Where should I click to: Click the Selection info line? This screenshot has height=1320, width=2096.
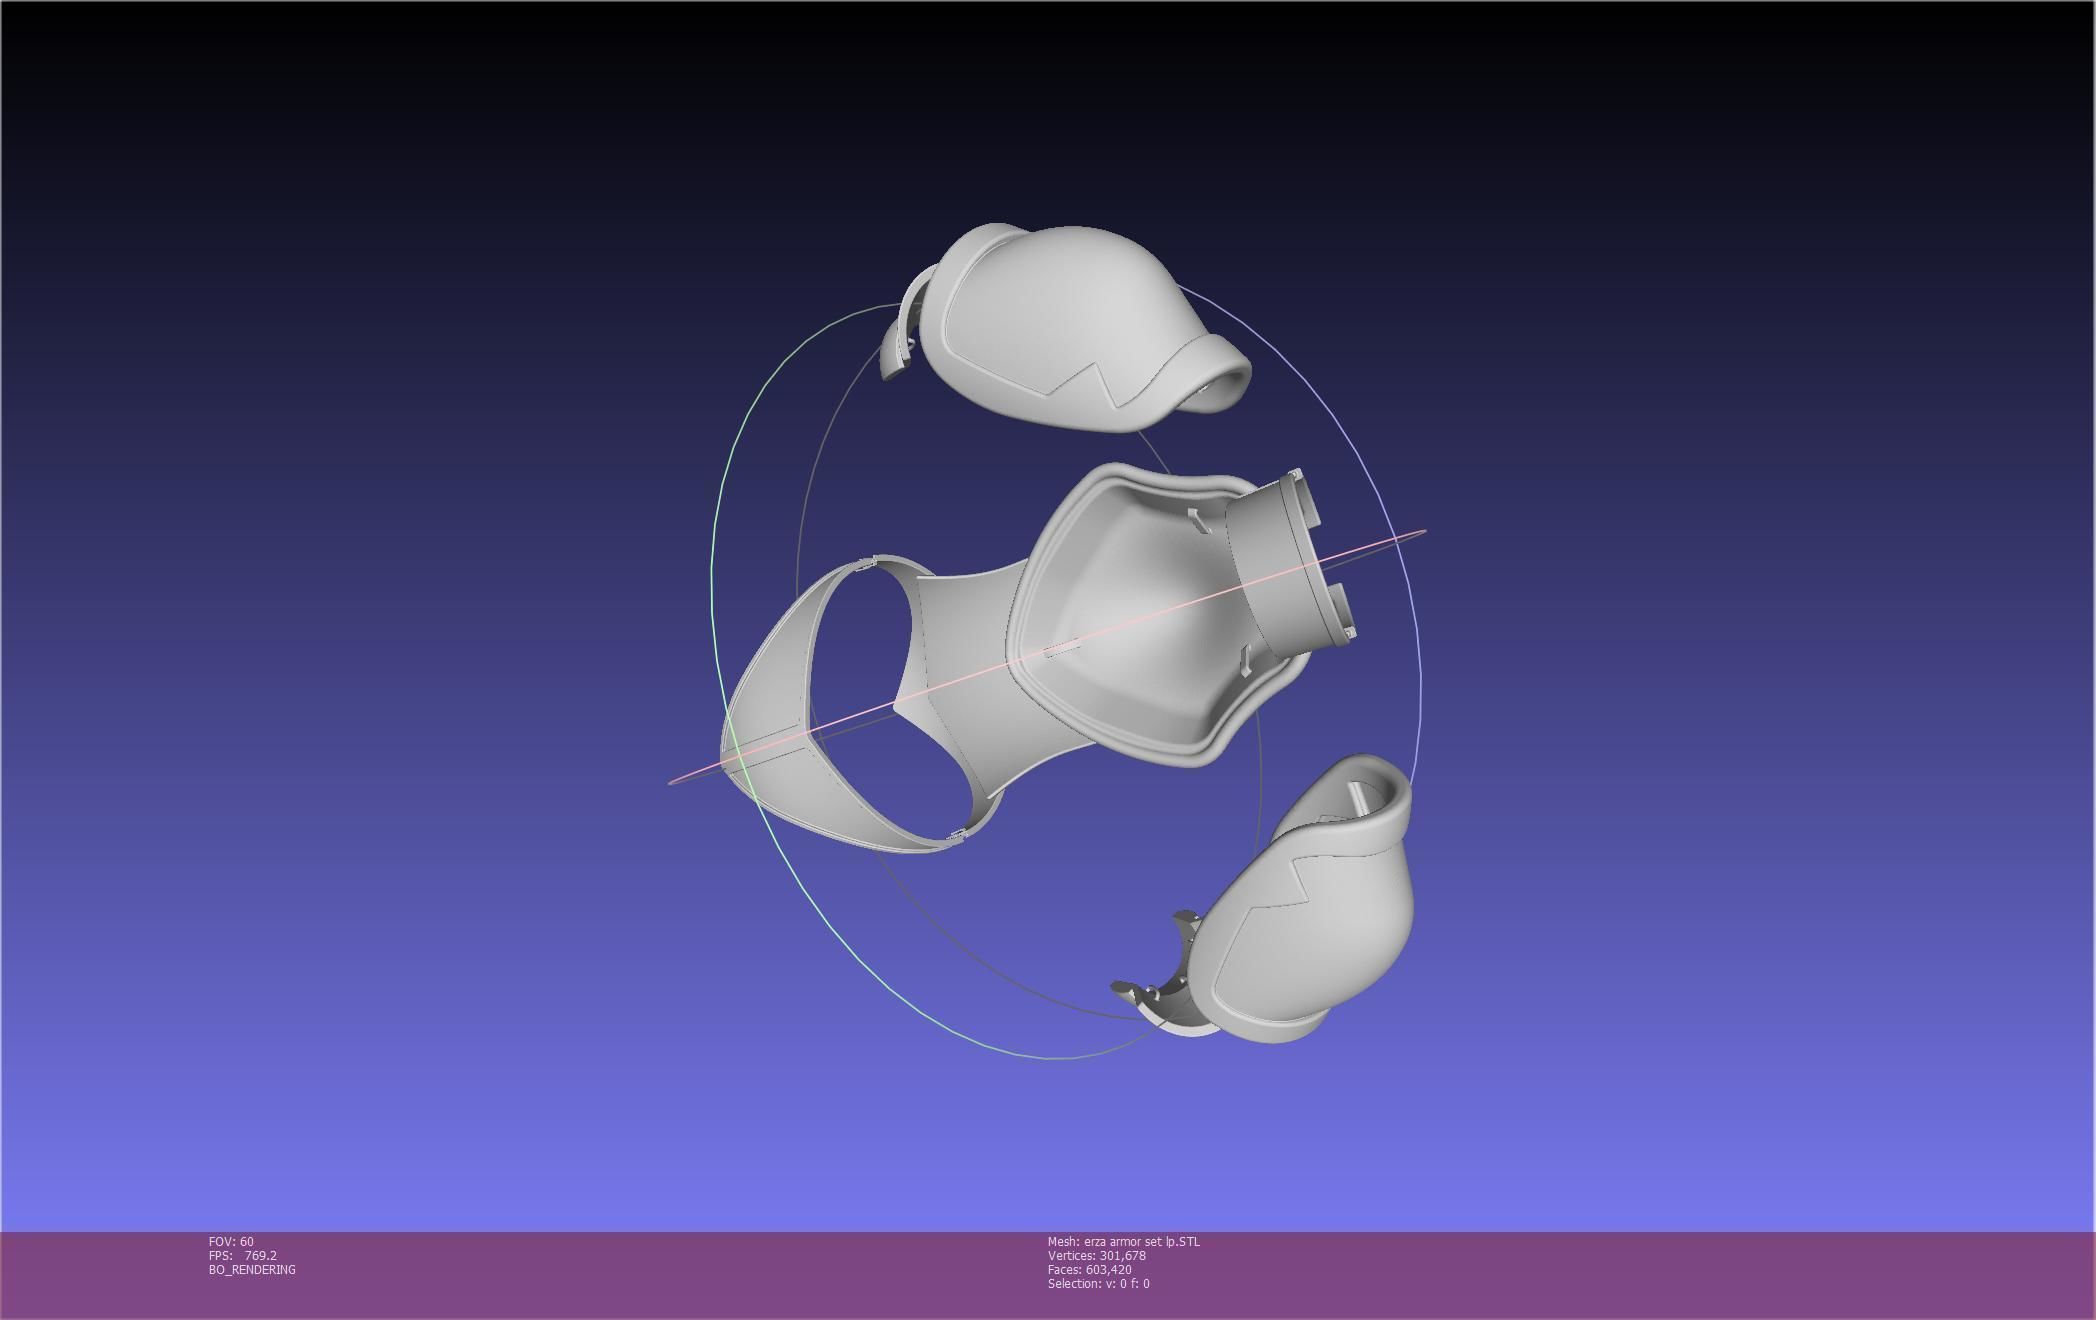coord(1098,1284)
